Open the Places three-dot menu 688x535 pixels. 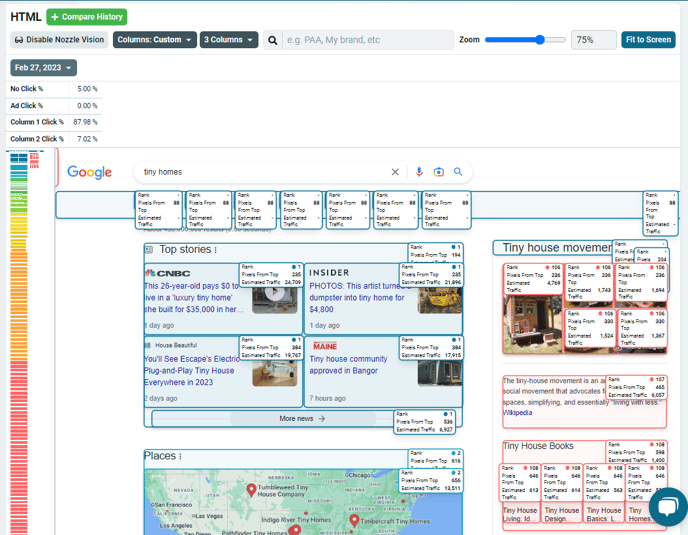180,456
